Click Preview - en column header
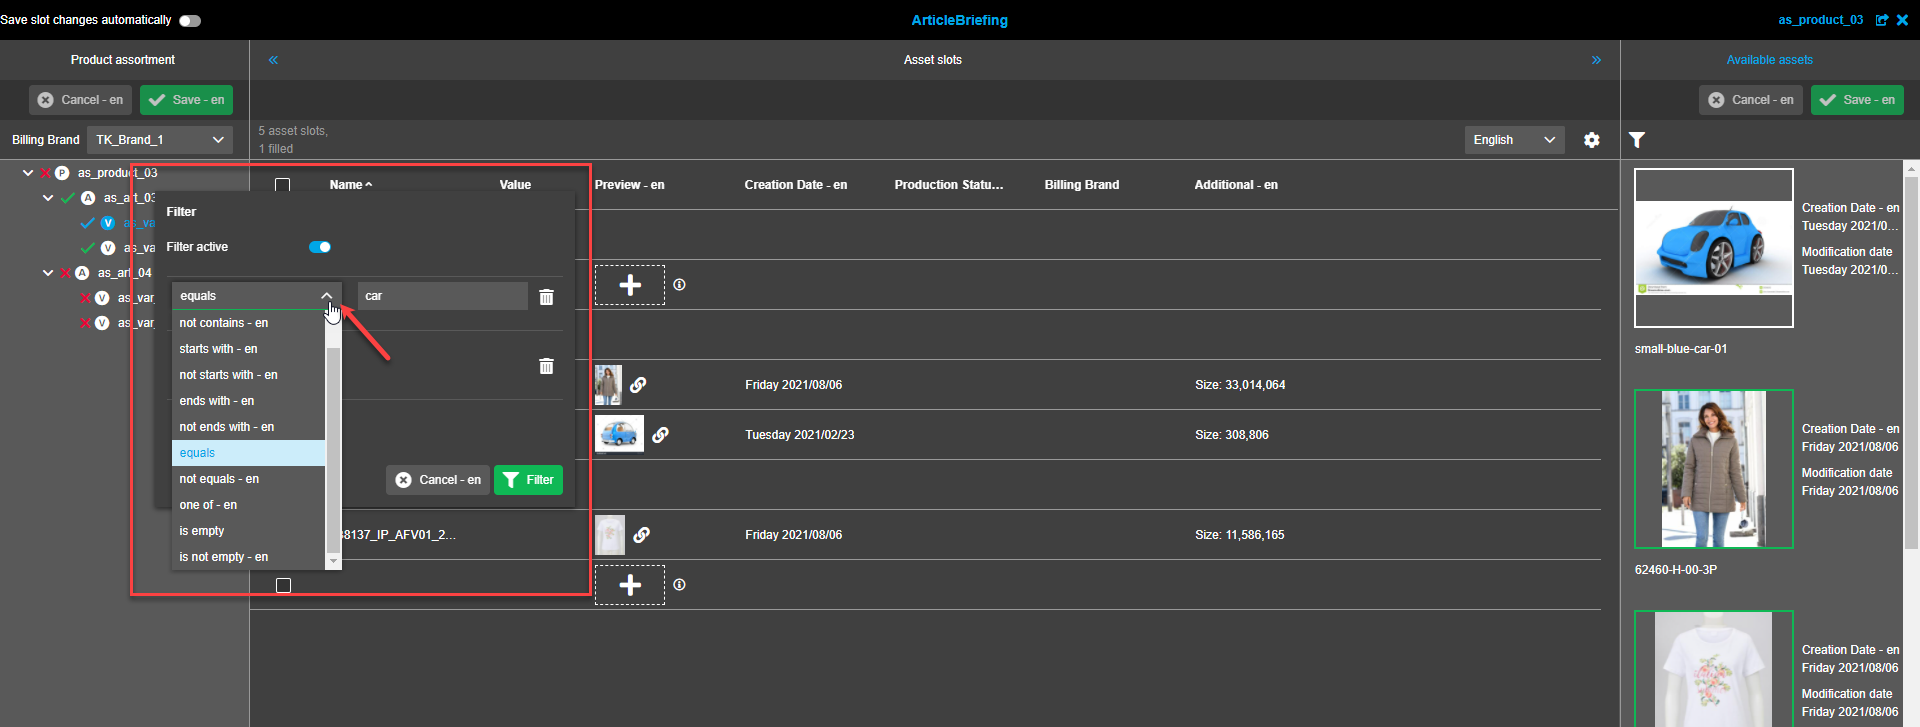This screenshot has height=727, width=1920. pyautogui.click(x=629, y=185)
